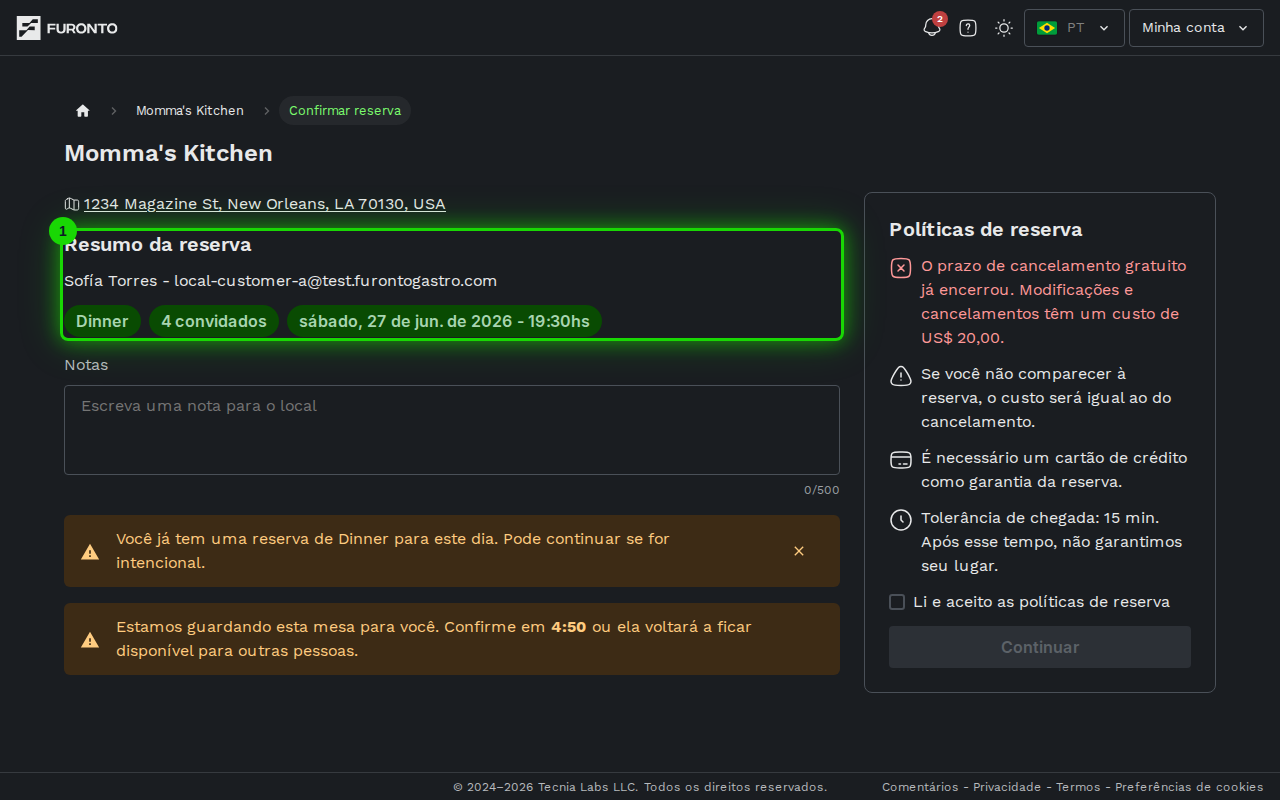Viewport: 1280px width, 800px height.
Task: Click the red cancellation deadline icon
Action: tap(901, 268)
